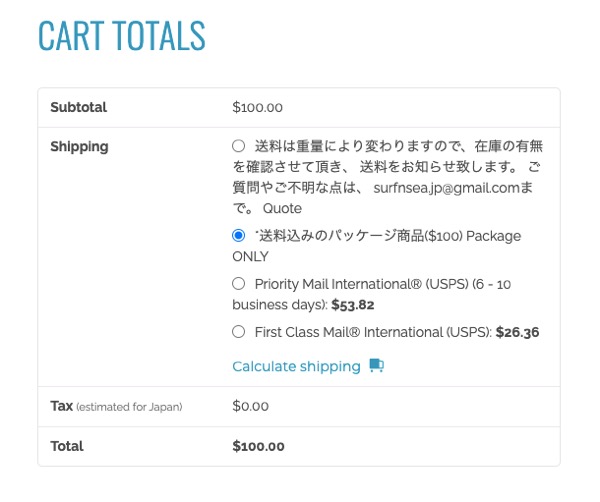Click the $53.82 Priority Mail price
The height and width of the screenshot is (502, 600).
coord(353,305)
